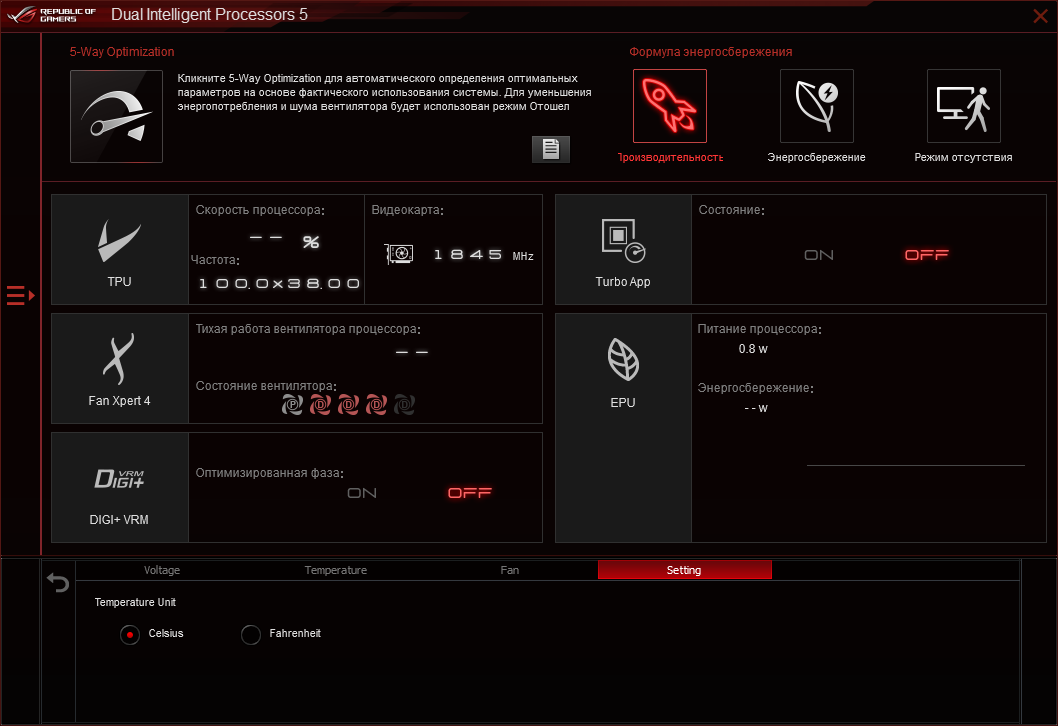Click the third fan status icon
The image size is (1058, 726).
348,405
